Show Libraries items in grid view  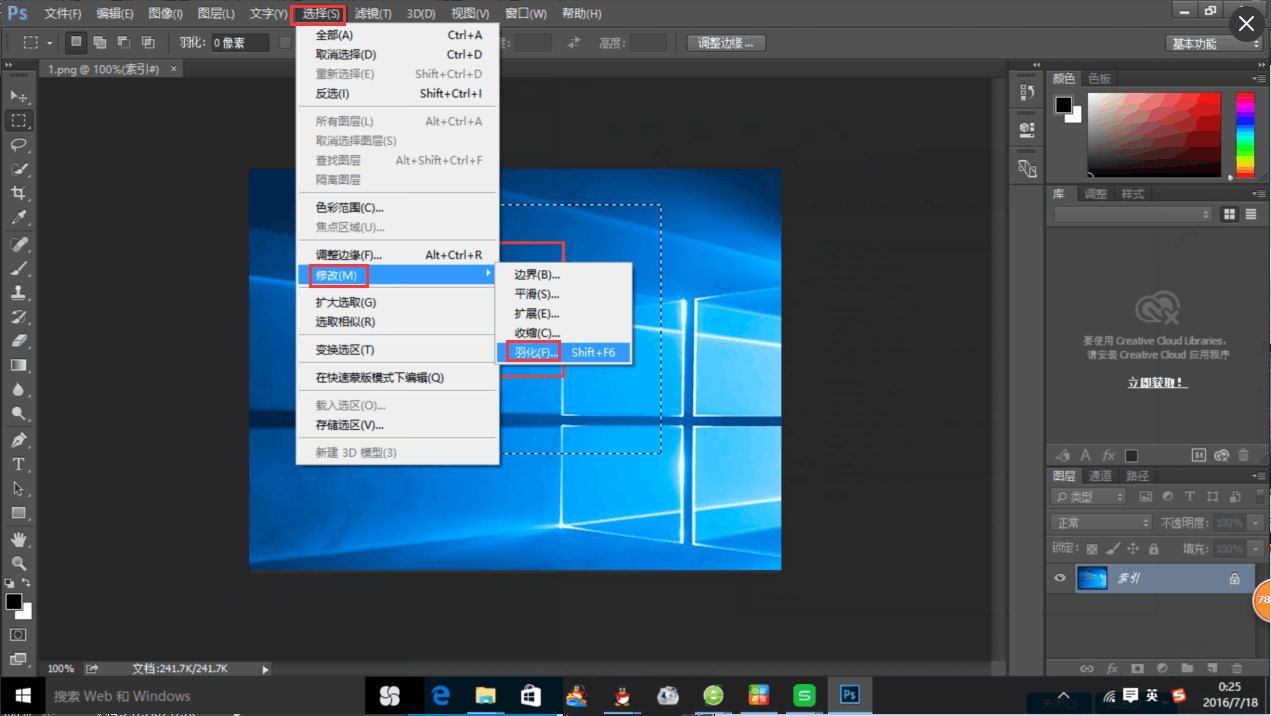tap(1229, 215)
